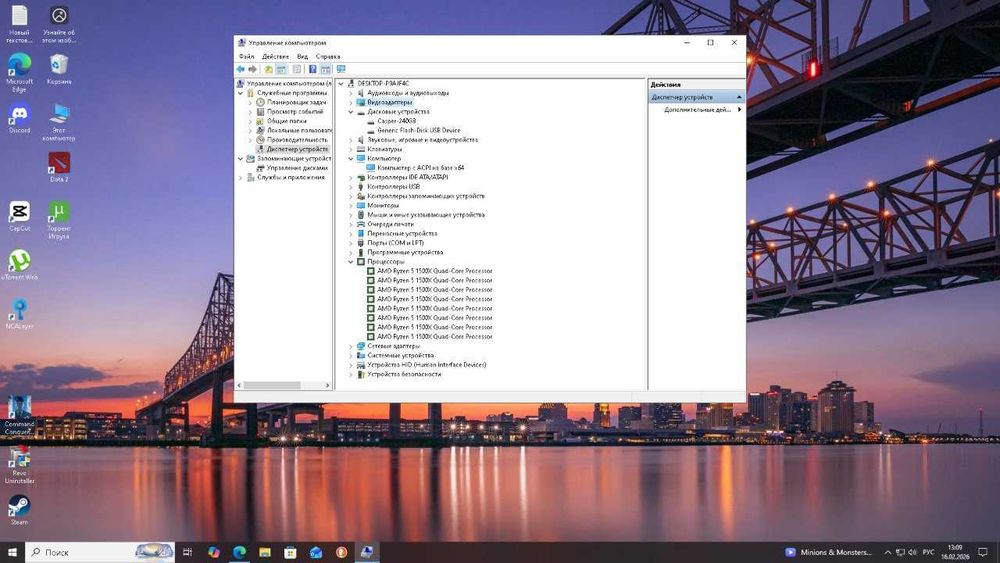
Task: Click Дополнительные действия in Actions pane
Action: [x=697, y=109]
